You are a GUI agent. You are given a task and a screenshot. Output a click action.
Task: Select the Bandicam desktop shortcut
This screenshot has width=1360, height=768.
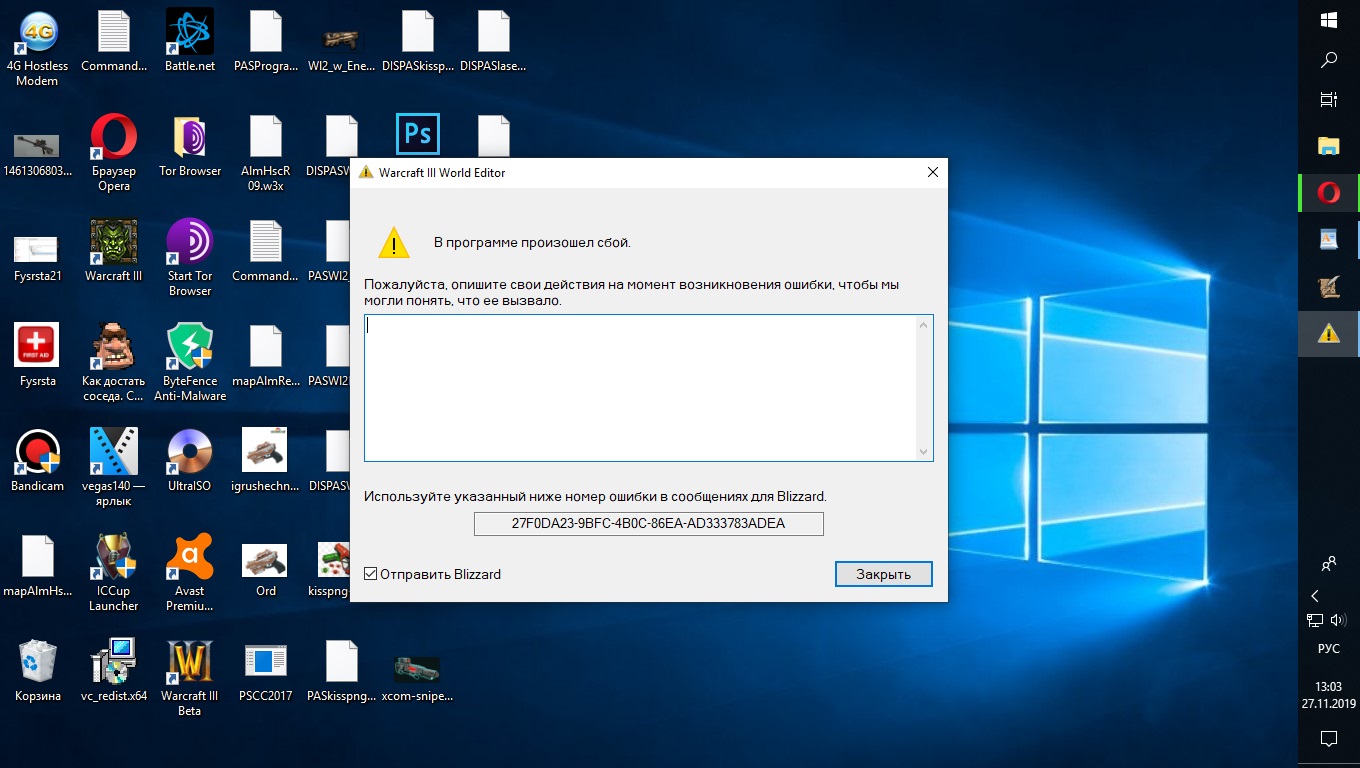click(x=38, y=462)
